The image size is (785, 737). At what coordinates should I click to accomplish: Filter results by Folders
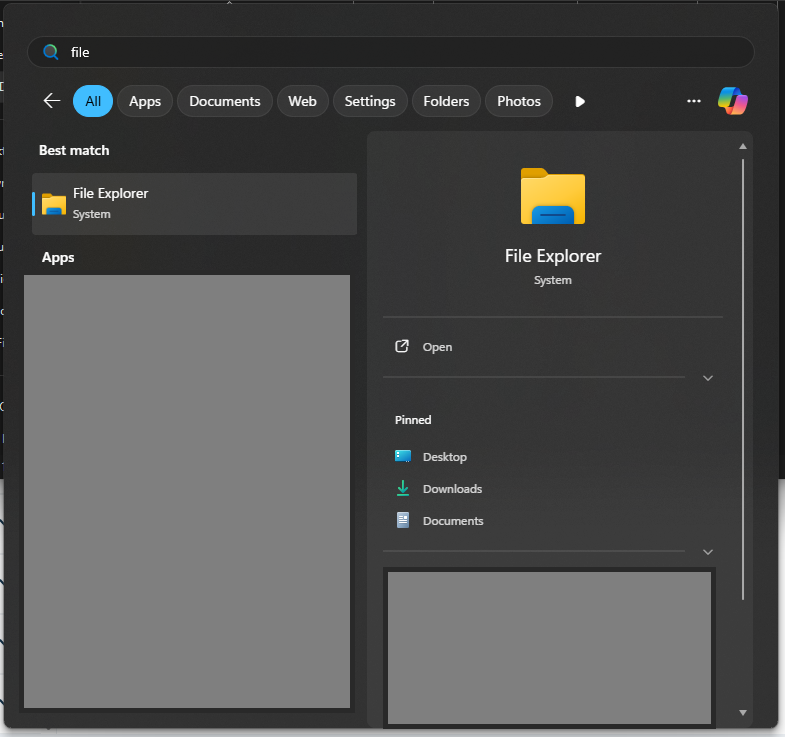(446, 101)
